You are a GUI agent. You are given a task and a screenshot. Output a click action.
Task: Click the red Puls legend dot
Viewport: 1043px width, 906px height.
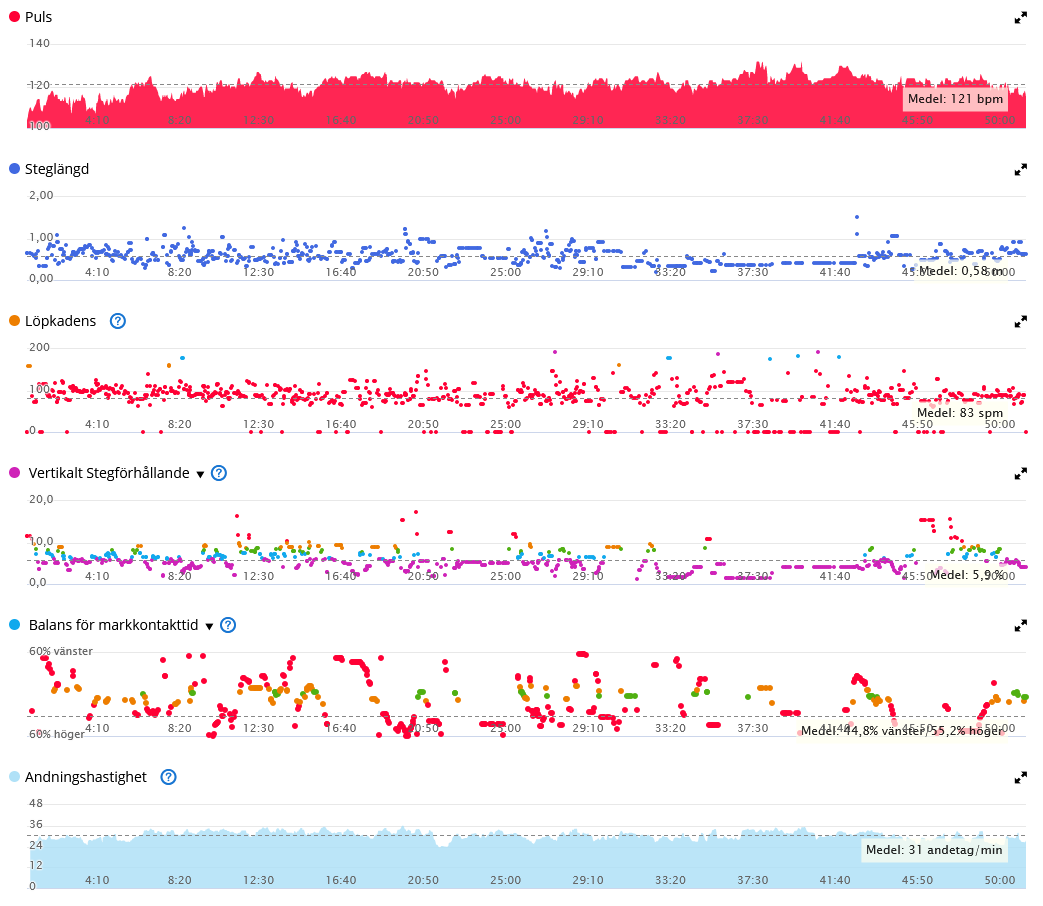pos(14,17)
